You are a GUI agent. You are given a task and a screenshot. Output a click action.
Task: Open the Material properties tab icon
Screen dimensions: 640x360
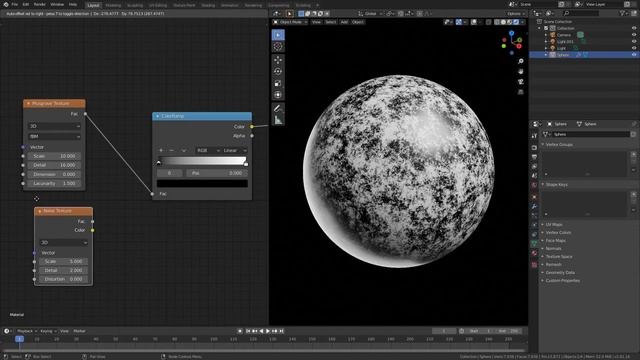pyautogui.click(x=534, y=253)
